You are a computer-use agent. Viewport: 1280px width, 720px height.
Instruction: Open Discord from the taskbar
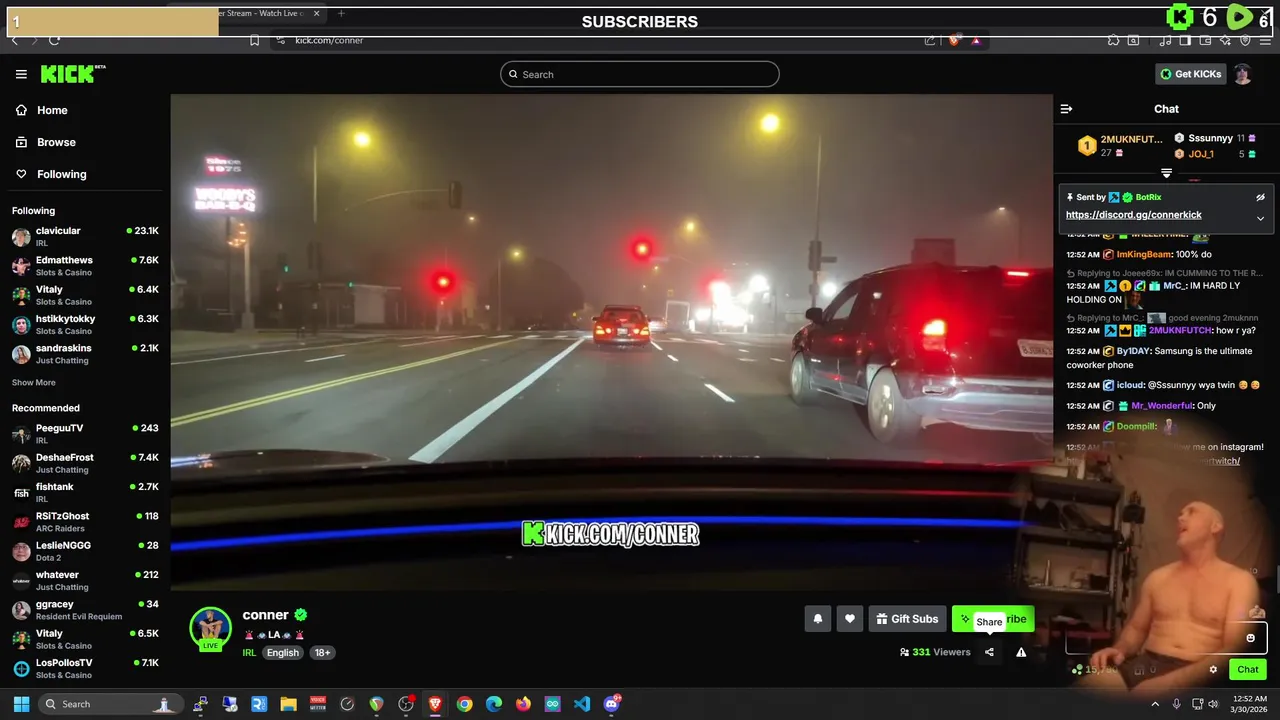click(x=612, y=704)
